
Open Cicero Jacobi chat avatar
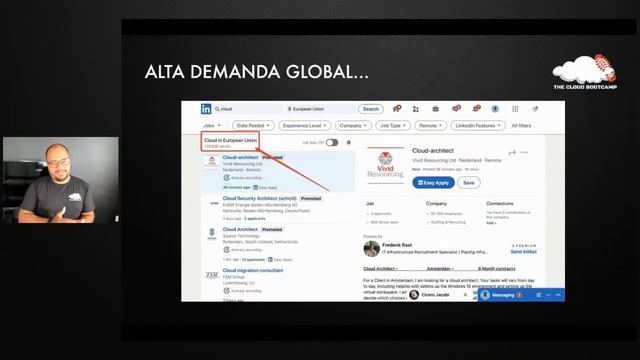[x=414, y=295]
